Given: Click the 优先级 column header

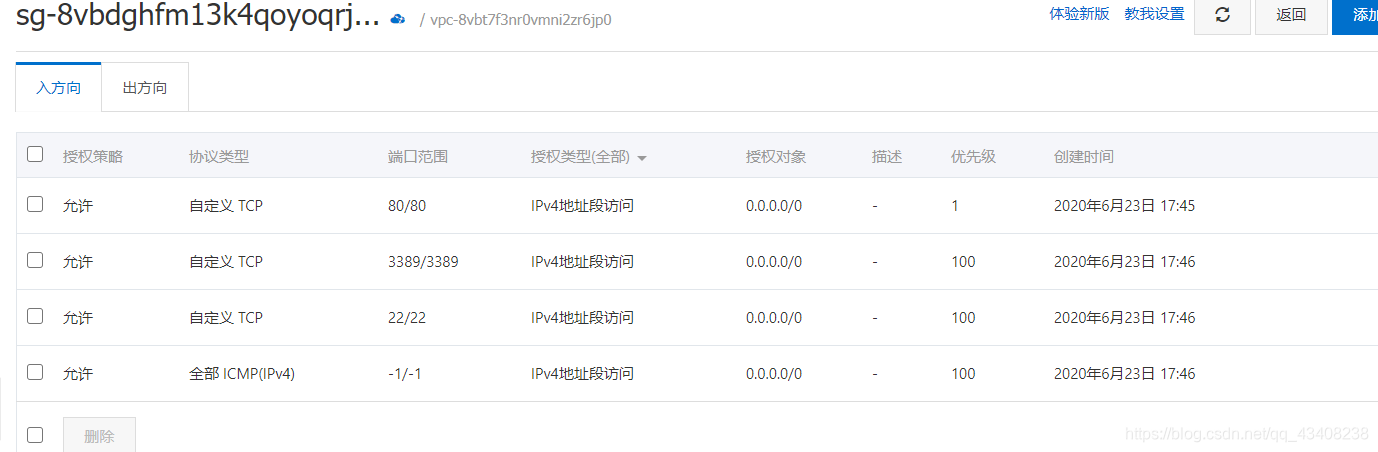Looking at the screenshot, I should pyautogui.click(x=973, y=157).
